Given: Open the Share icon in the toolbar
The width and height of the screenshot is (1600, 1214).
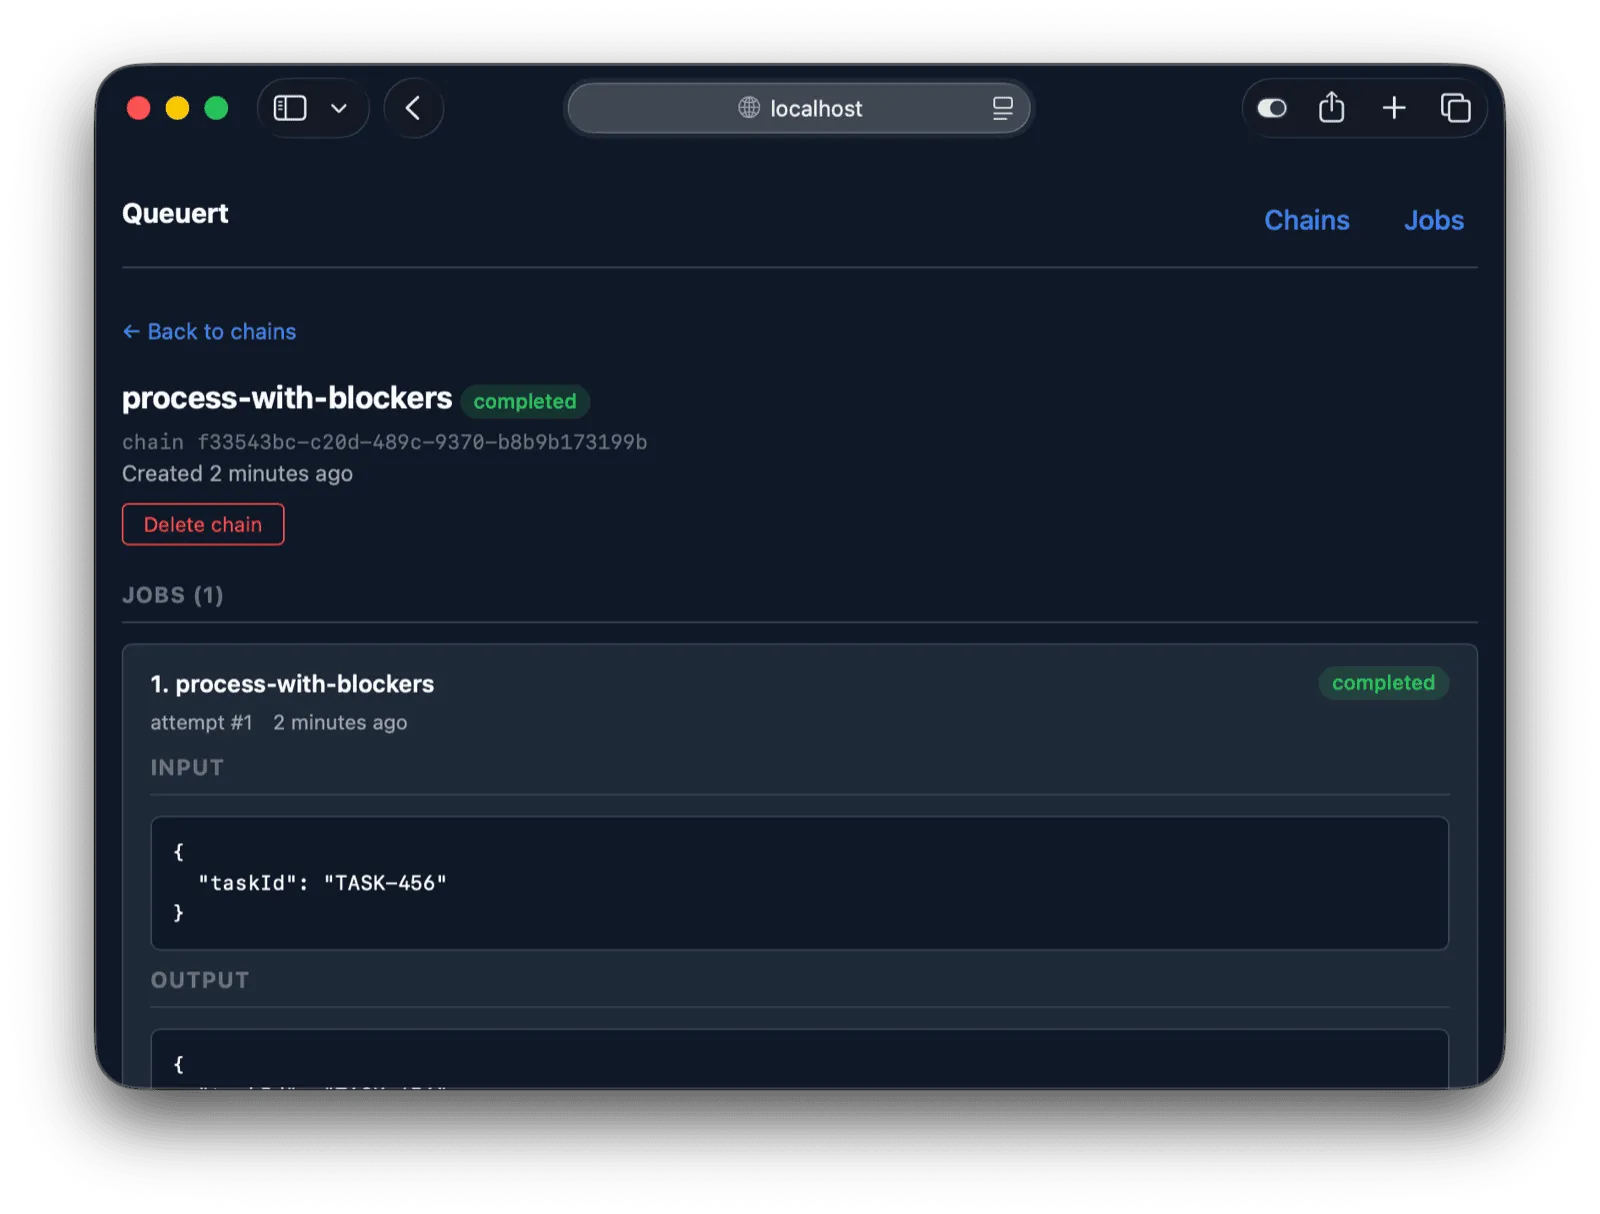Looking at the screenshot, I should pyautogui.click(x=1331, y=107).
